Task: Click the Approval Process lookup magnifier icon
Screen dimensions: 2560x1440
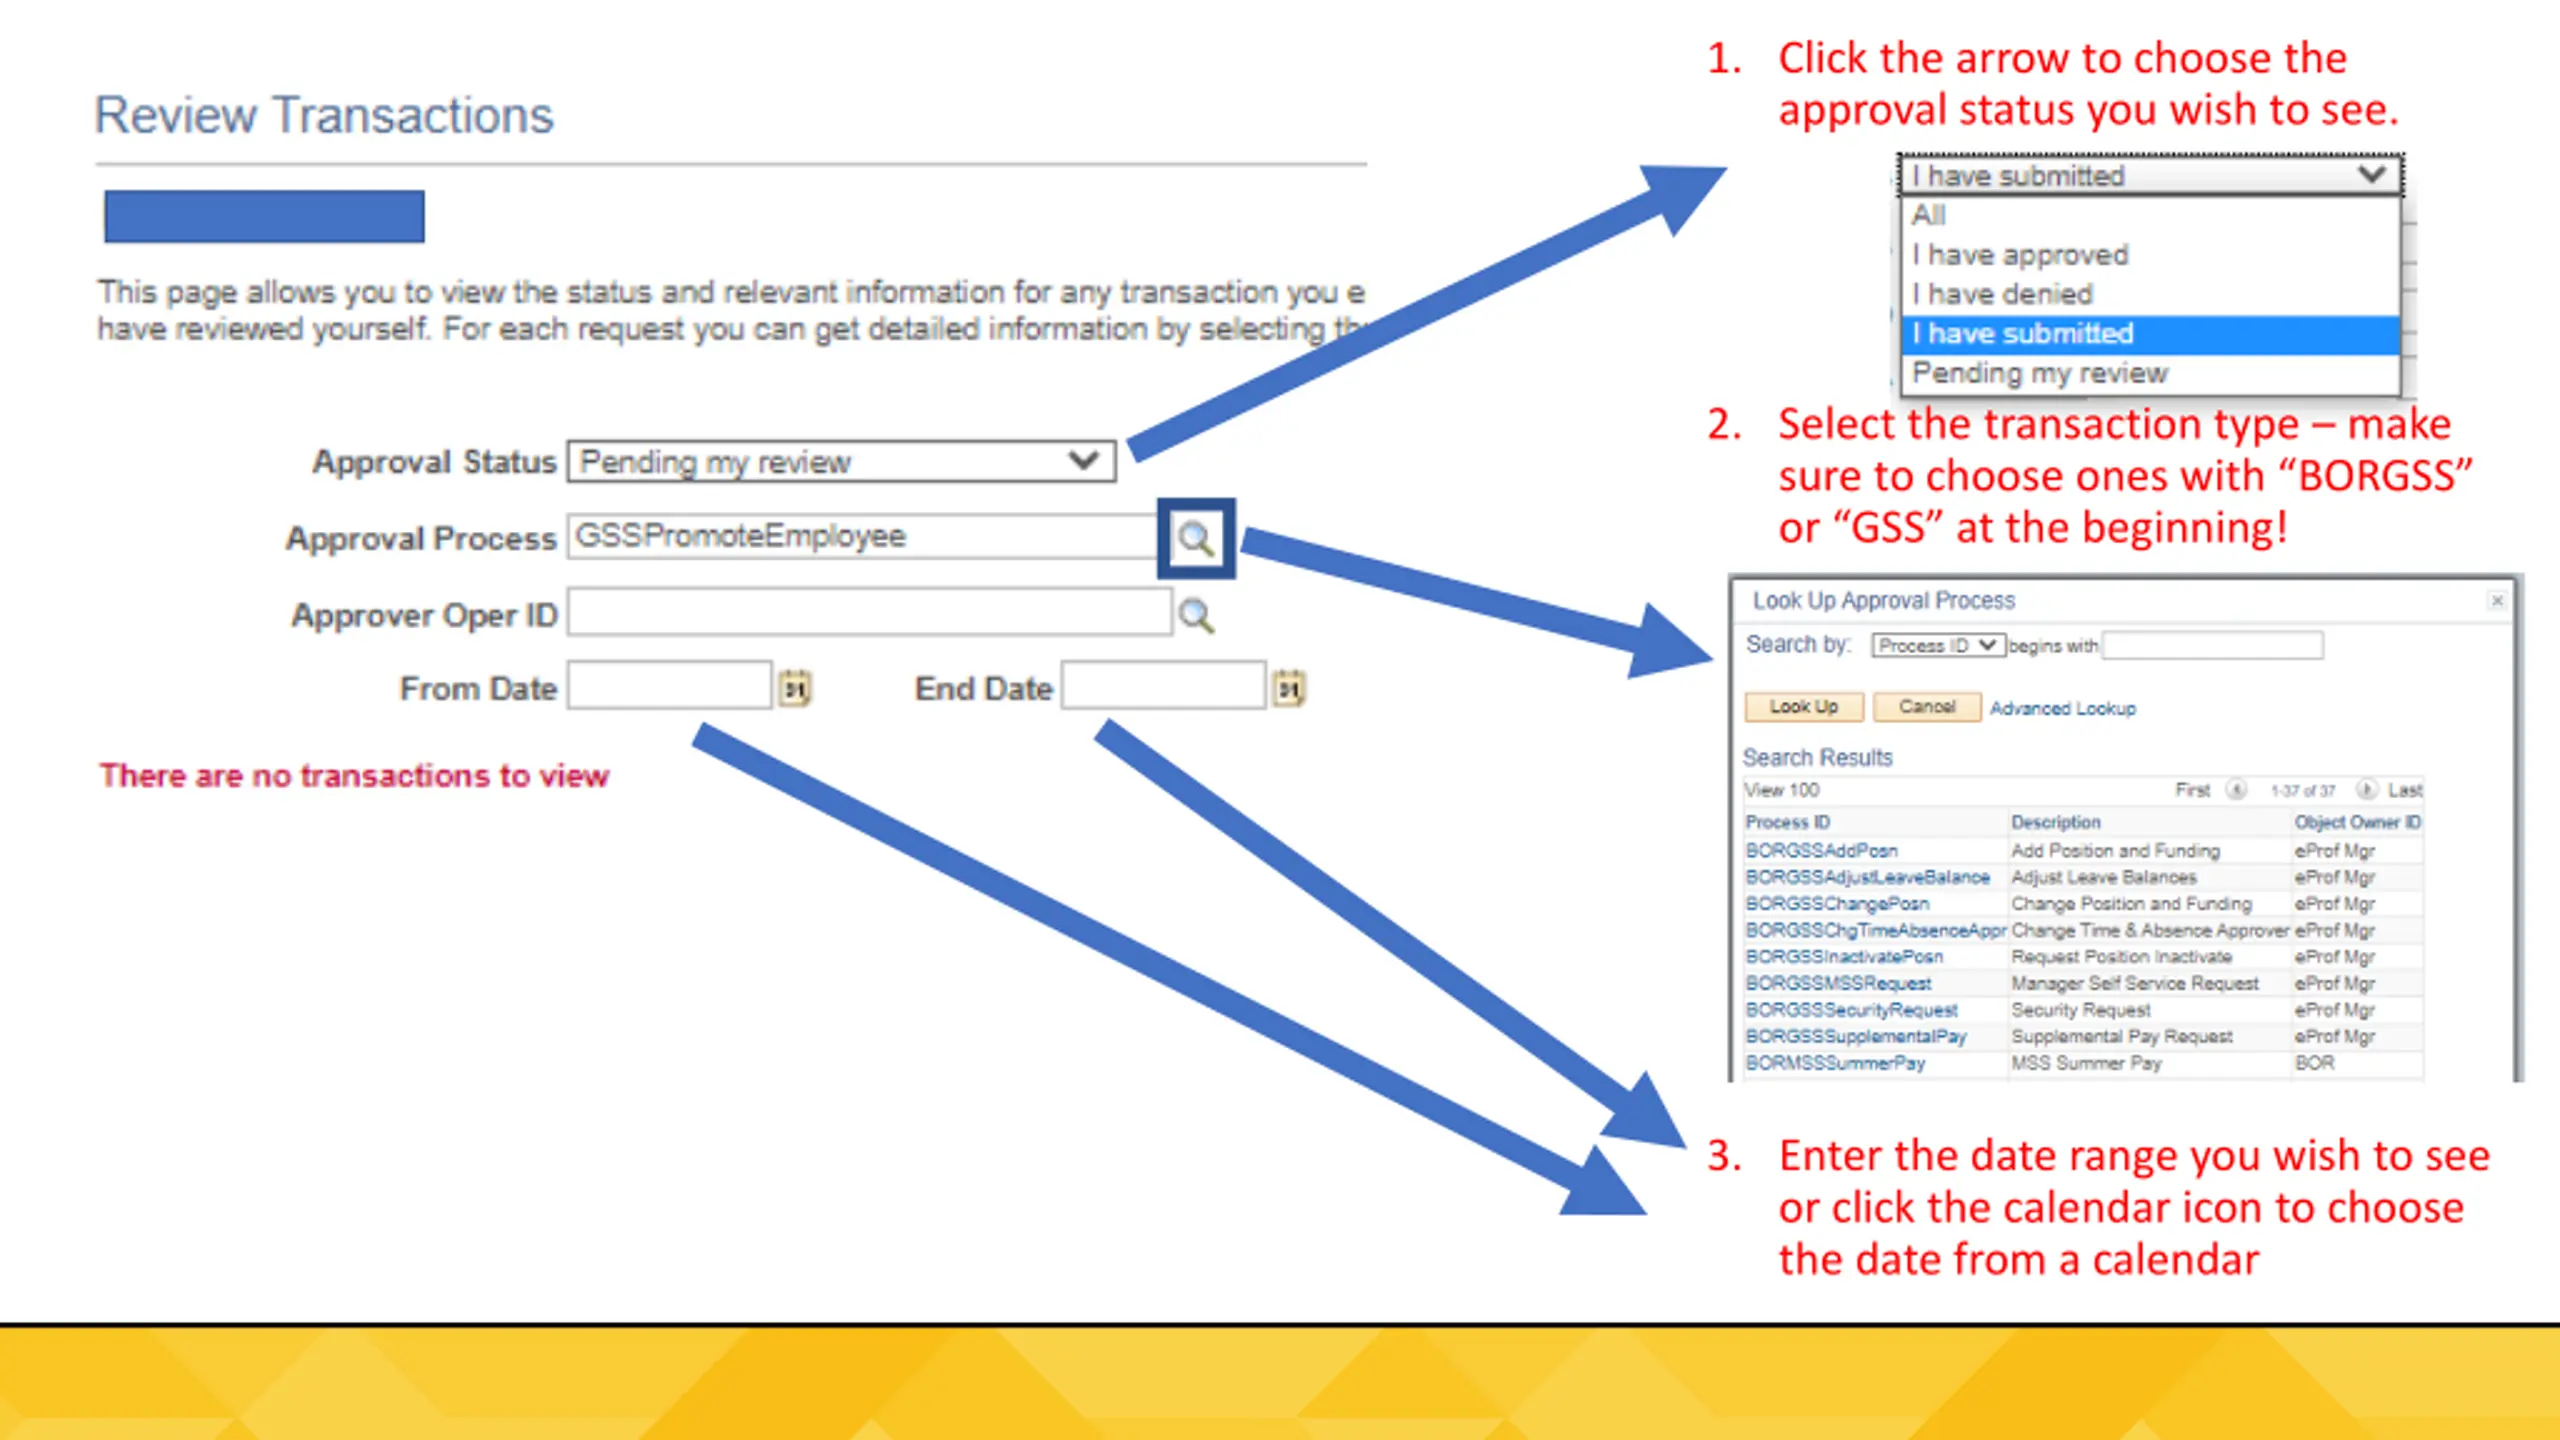Action: point(1195,538)
